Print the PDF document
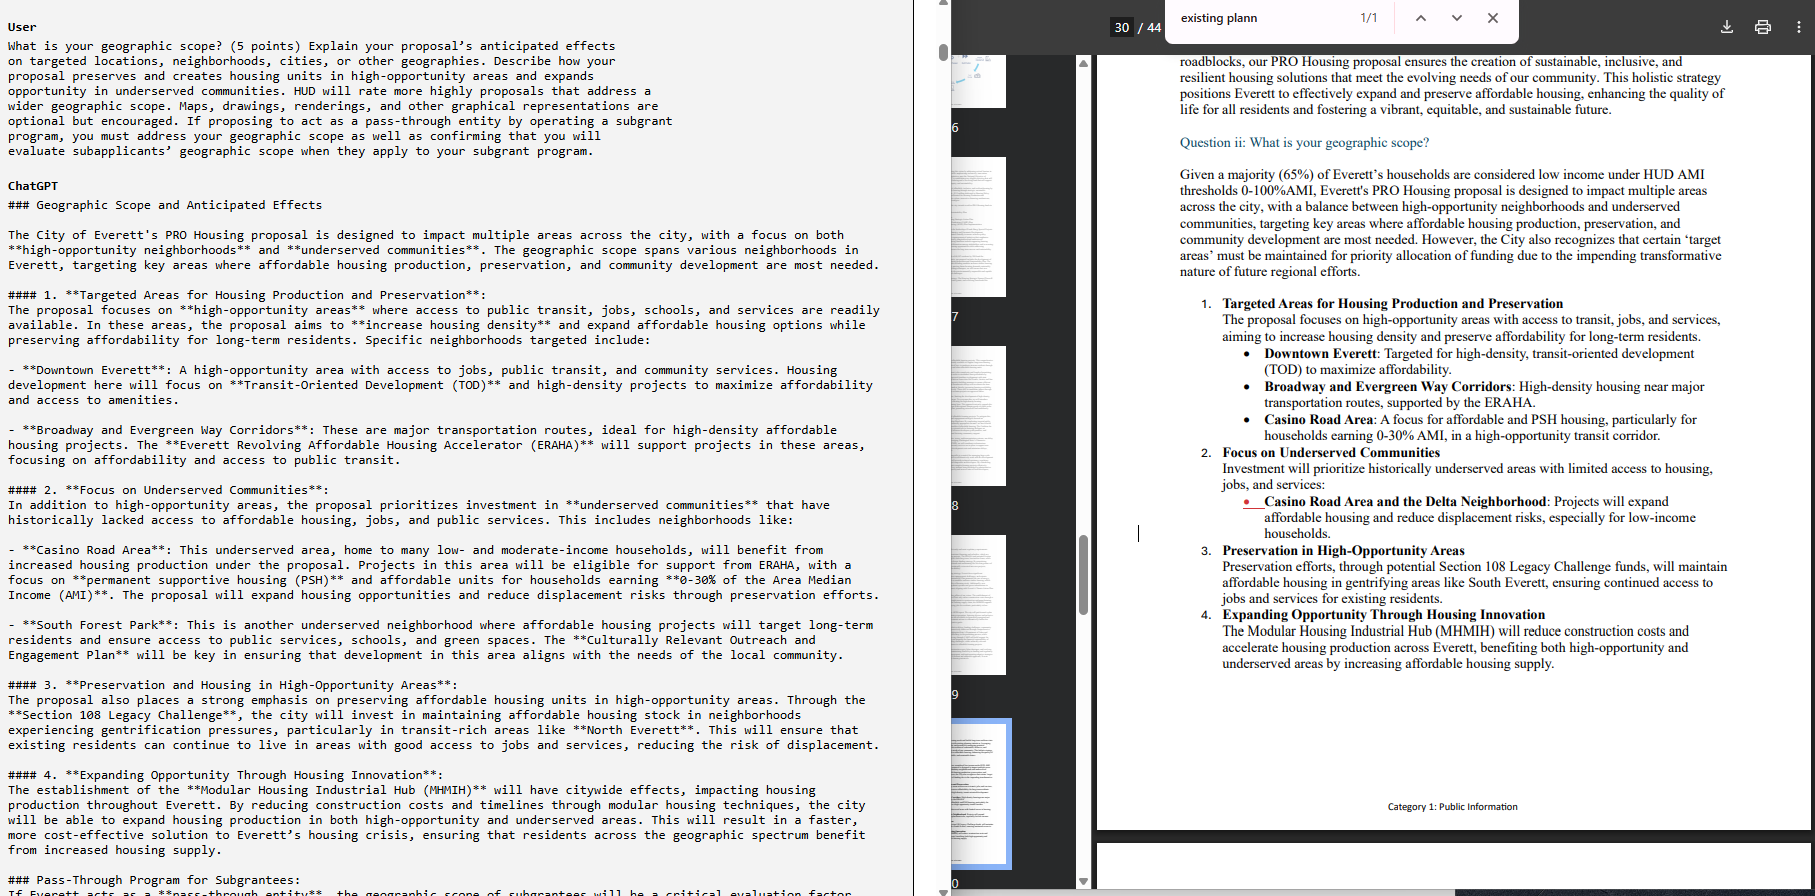 click(x=1762, y=27)
